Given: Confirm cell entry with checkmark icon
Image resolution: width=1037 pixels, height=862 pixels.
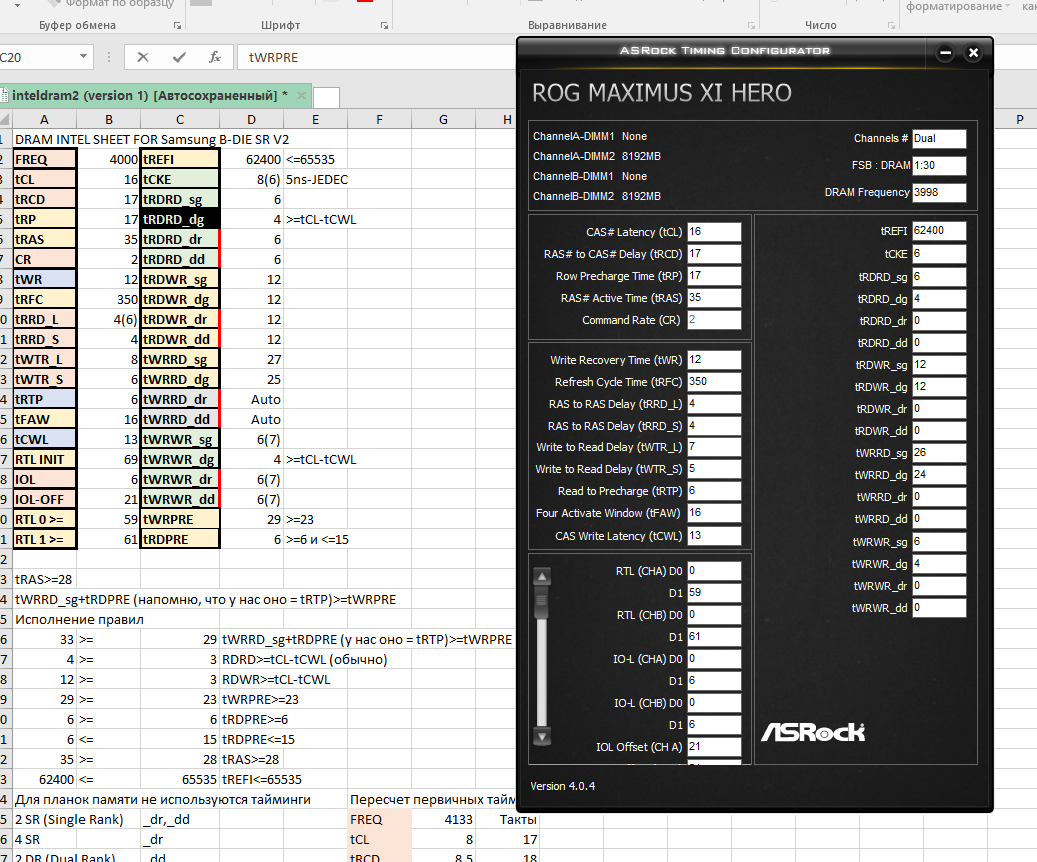Looking at the screenshot, I should 179,58.
